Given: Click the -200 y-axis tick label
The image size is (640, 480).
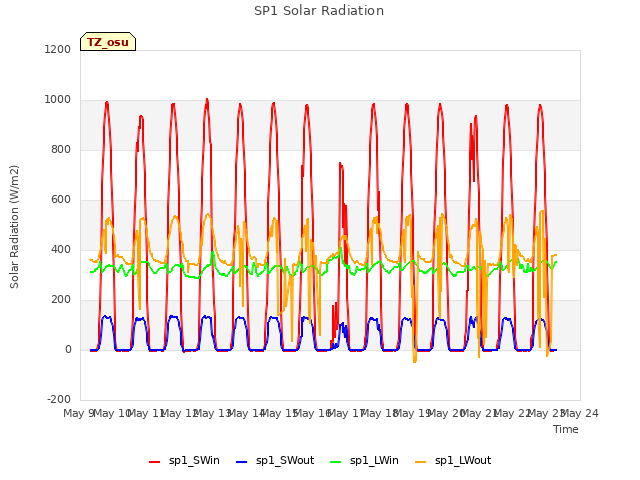Looking at the screenshot, I should (59, 400).
